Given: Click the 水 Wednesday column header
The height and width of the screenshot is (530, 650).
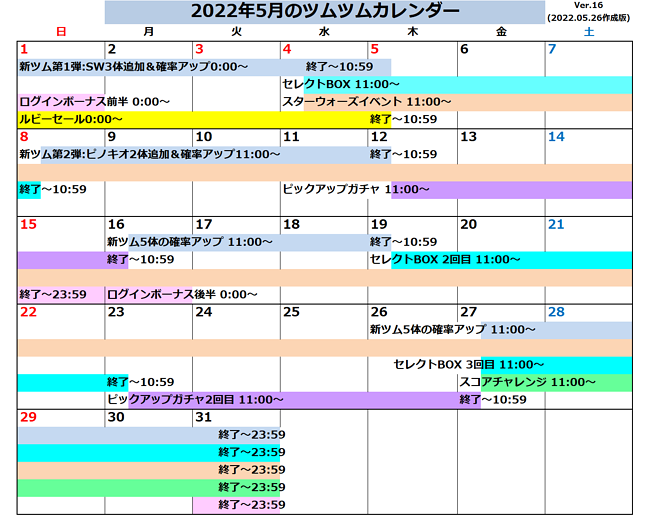Looking at the screenshot, I should tap(324, 32).
